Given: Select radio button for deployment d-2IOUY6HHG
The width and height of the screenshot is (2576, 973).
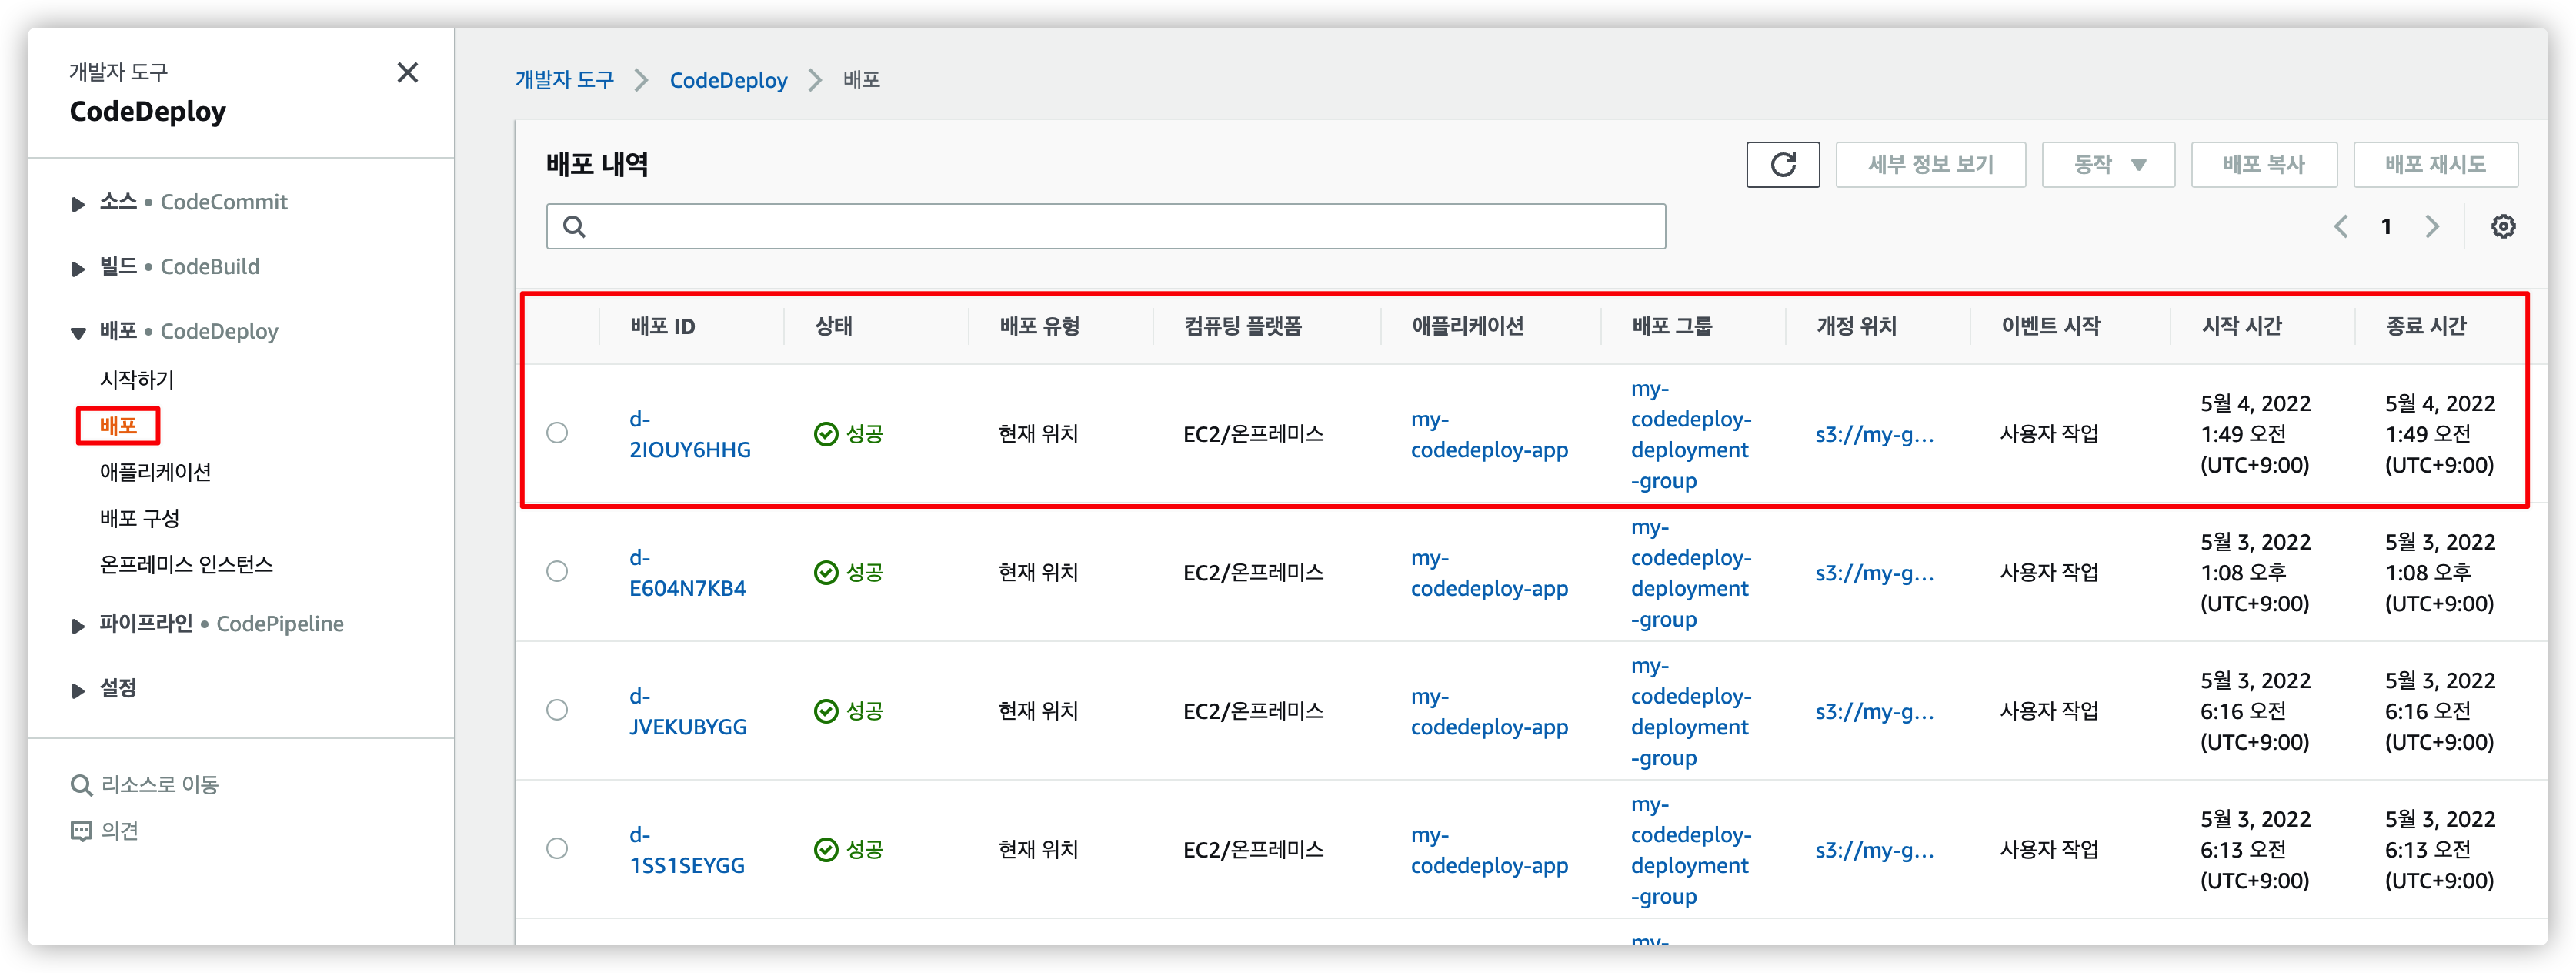Looking at the screenshot, I should coord(557,433).
